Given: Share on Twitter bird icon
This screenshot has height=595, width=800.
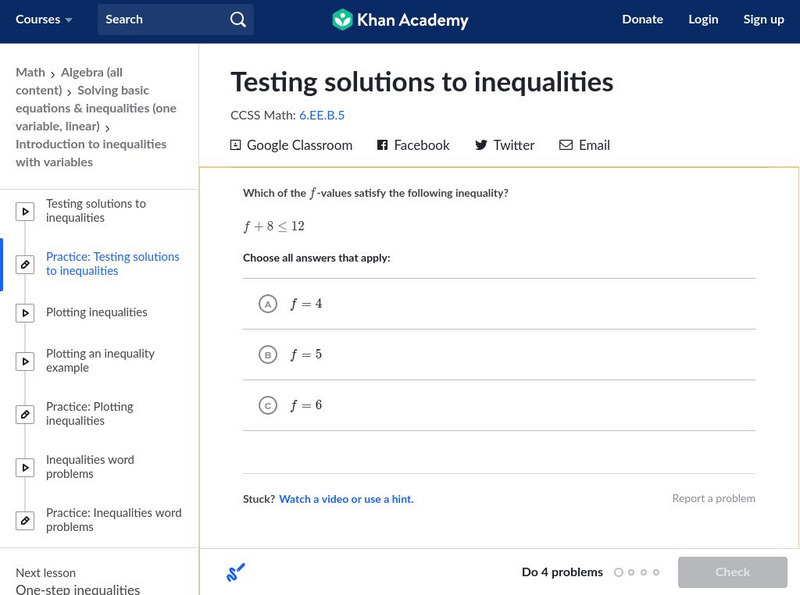Looking at the screenshot, I should point(481,145).
